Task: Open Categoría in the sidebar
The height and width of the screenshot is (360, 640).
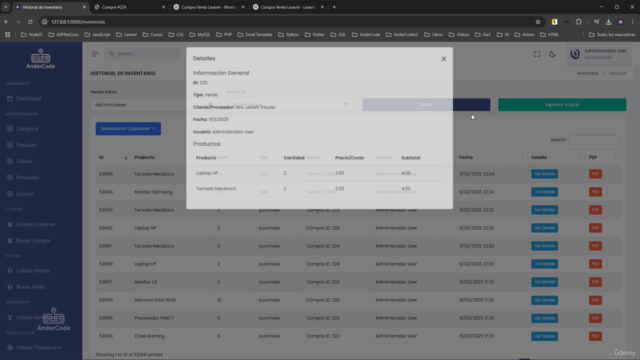Action: tap(27, 129)
